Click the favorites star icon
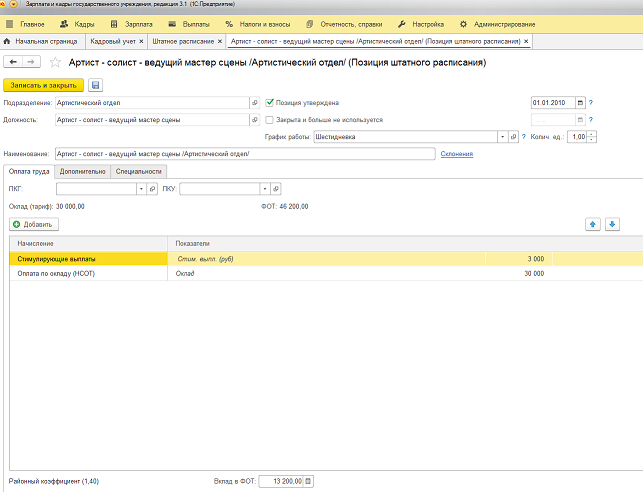Image resolution: width=643 pixels, height=492 pixels. click(55, 63)
